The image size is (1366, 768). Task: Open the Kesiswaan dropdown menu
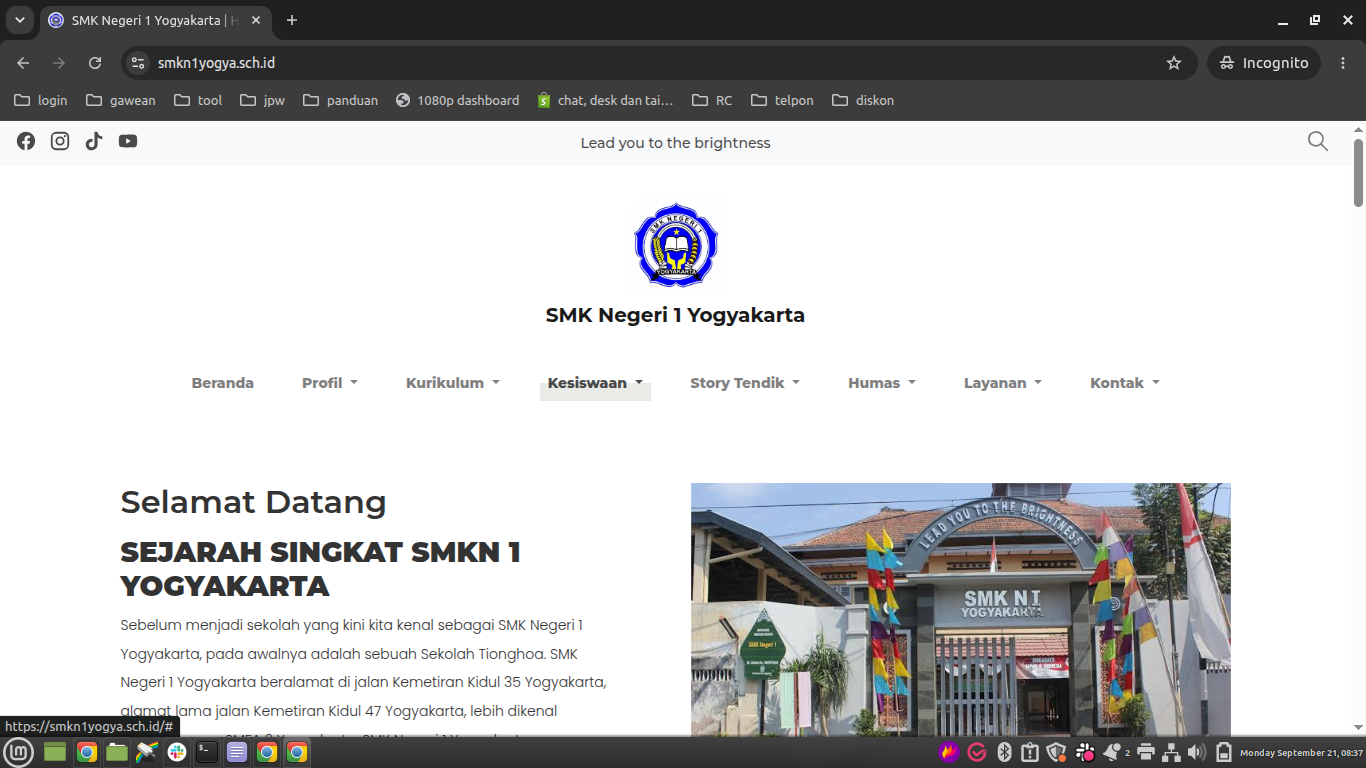595,383
